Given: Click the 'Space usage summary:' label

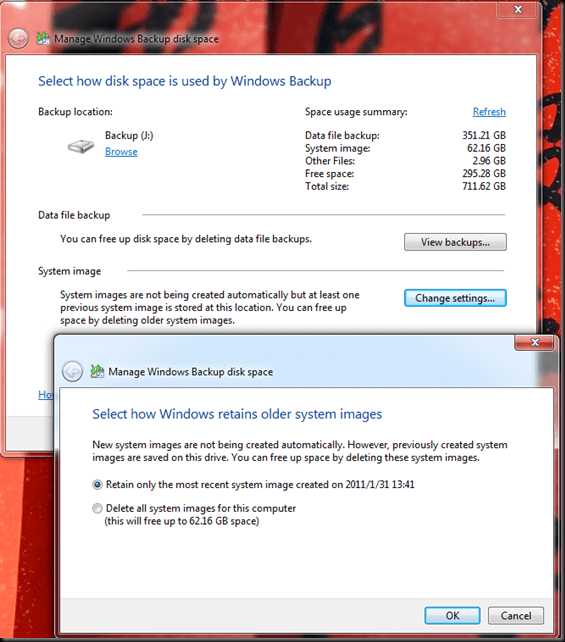Looking at the screenshot, I should pos(356,112).
